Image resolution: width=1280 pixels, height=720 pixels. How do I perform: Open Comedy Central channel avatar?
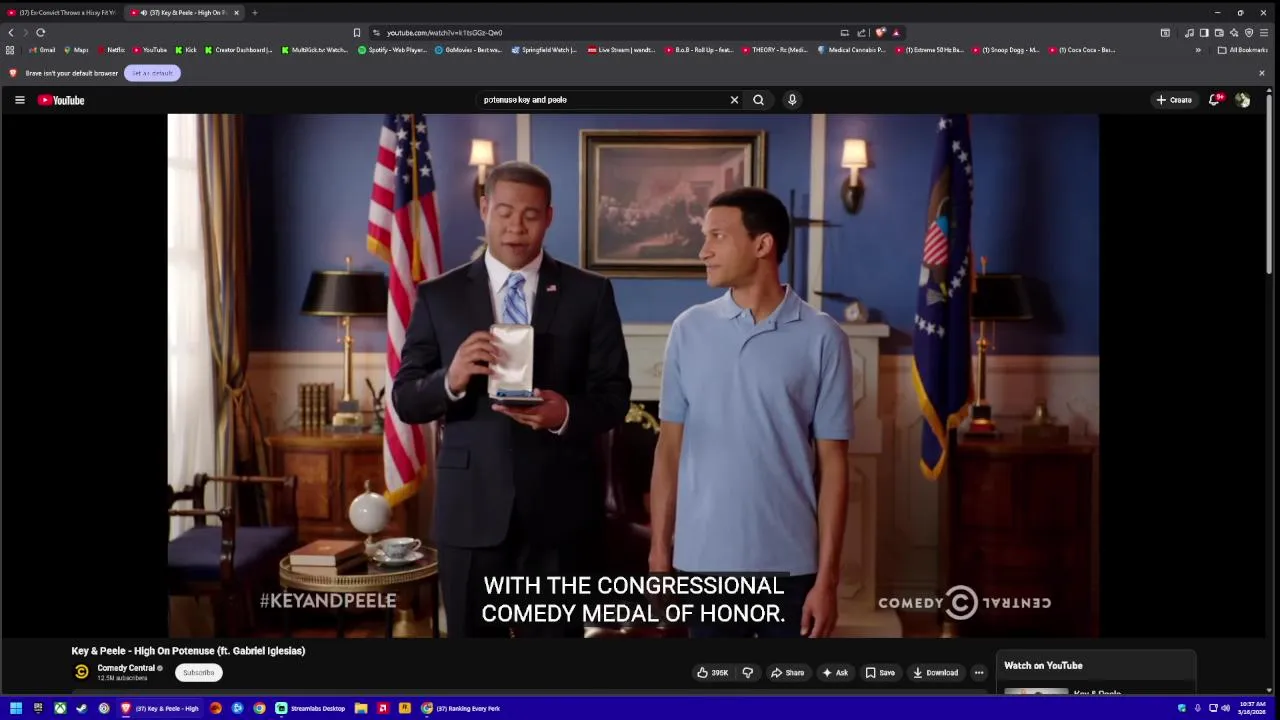tap(82, 672)
